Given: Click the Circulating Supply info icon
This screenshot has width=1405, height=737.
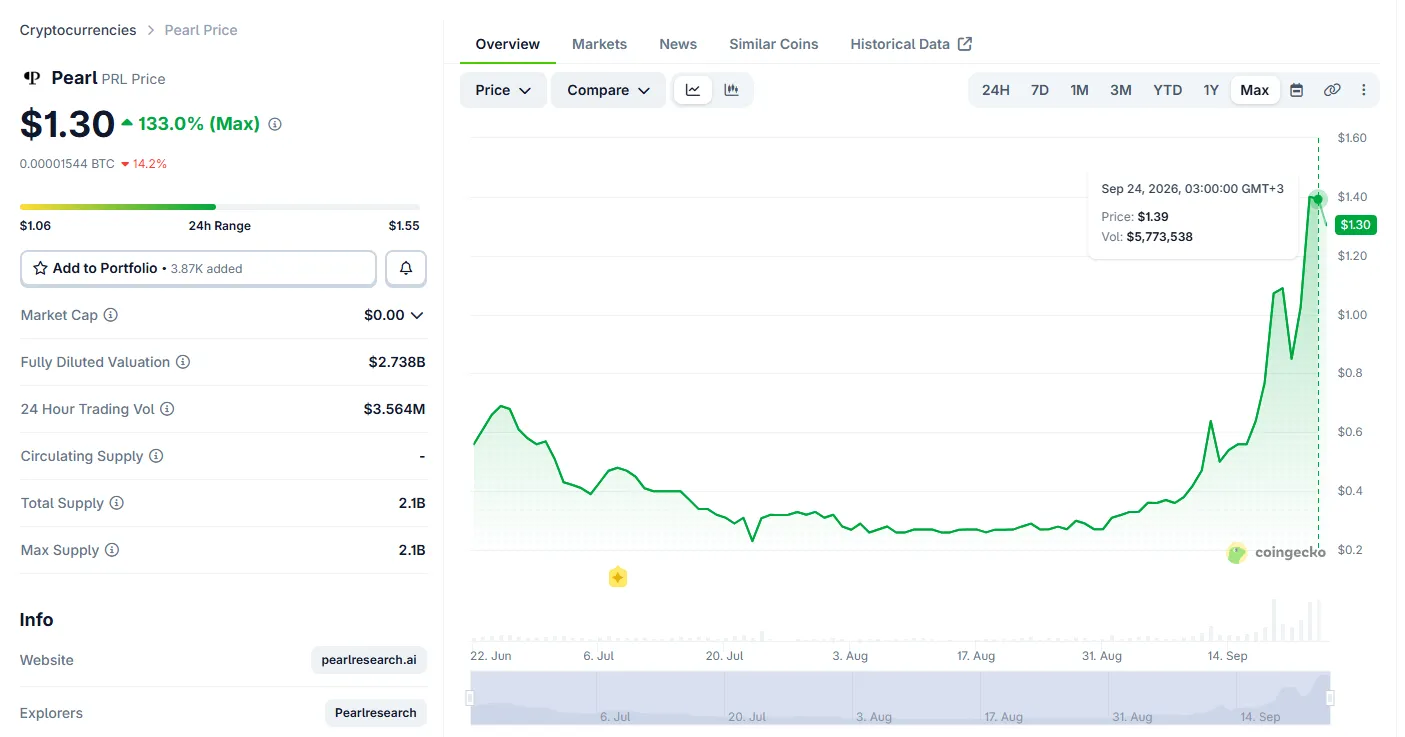Looking at the screenshot, I should click(156, 456).
